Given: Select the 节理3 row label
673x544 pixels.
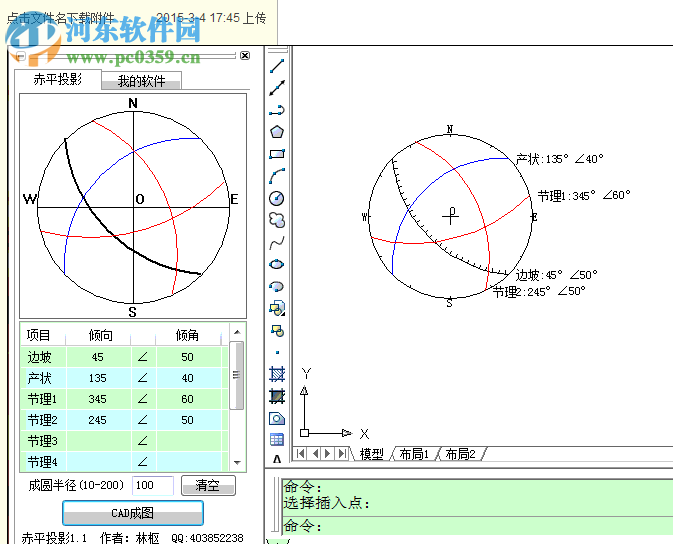Looking at the screenshot, I should (42, 441).
